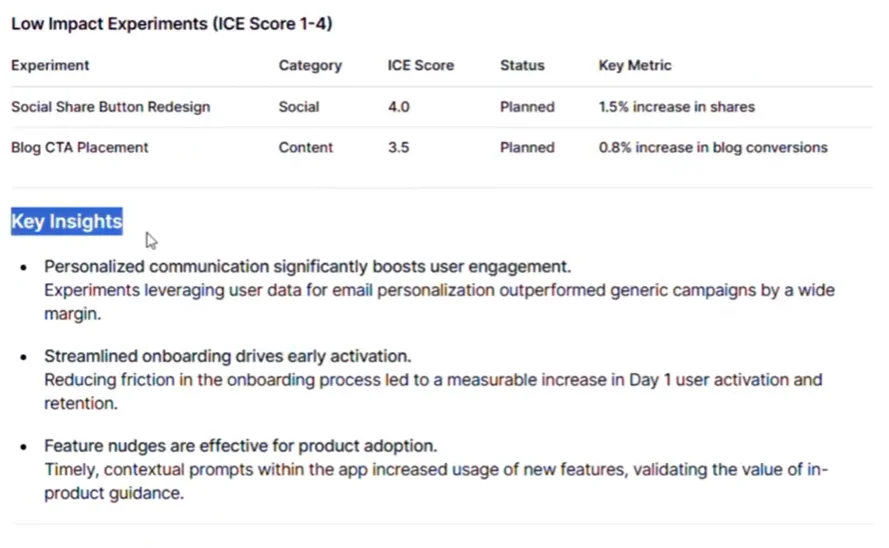The image size is (889, 548).
Task: Click the Social Share Button Redesign cell
Action: 111,107
